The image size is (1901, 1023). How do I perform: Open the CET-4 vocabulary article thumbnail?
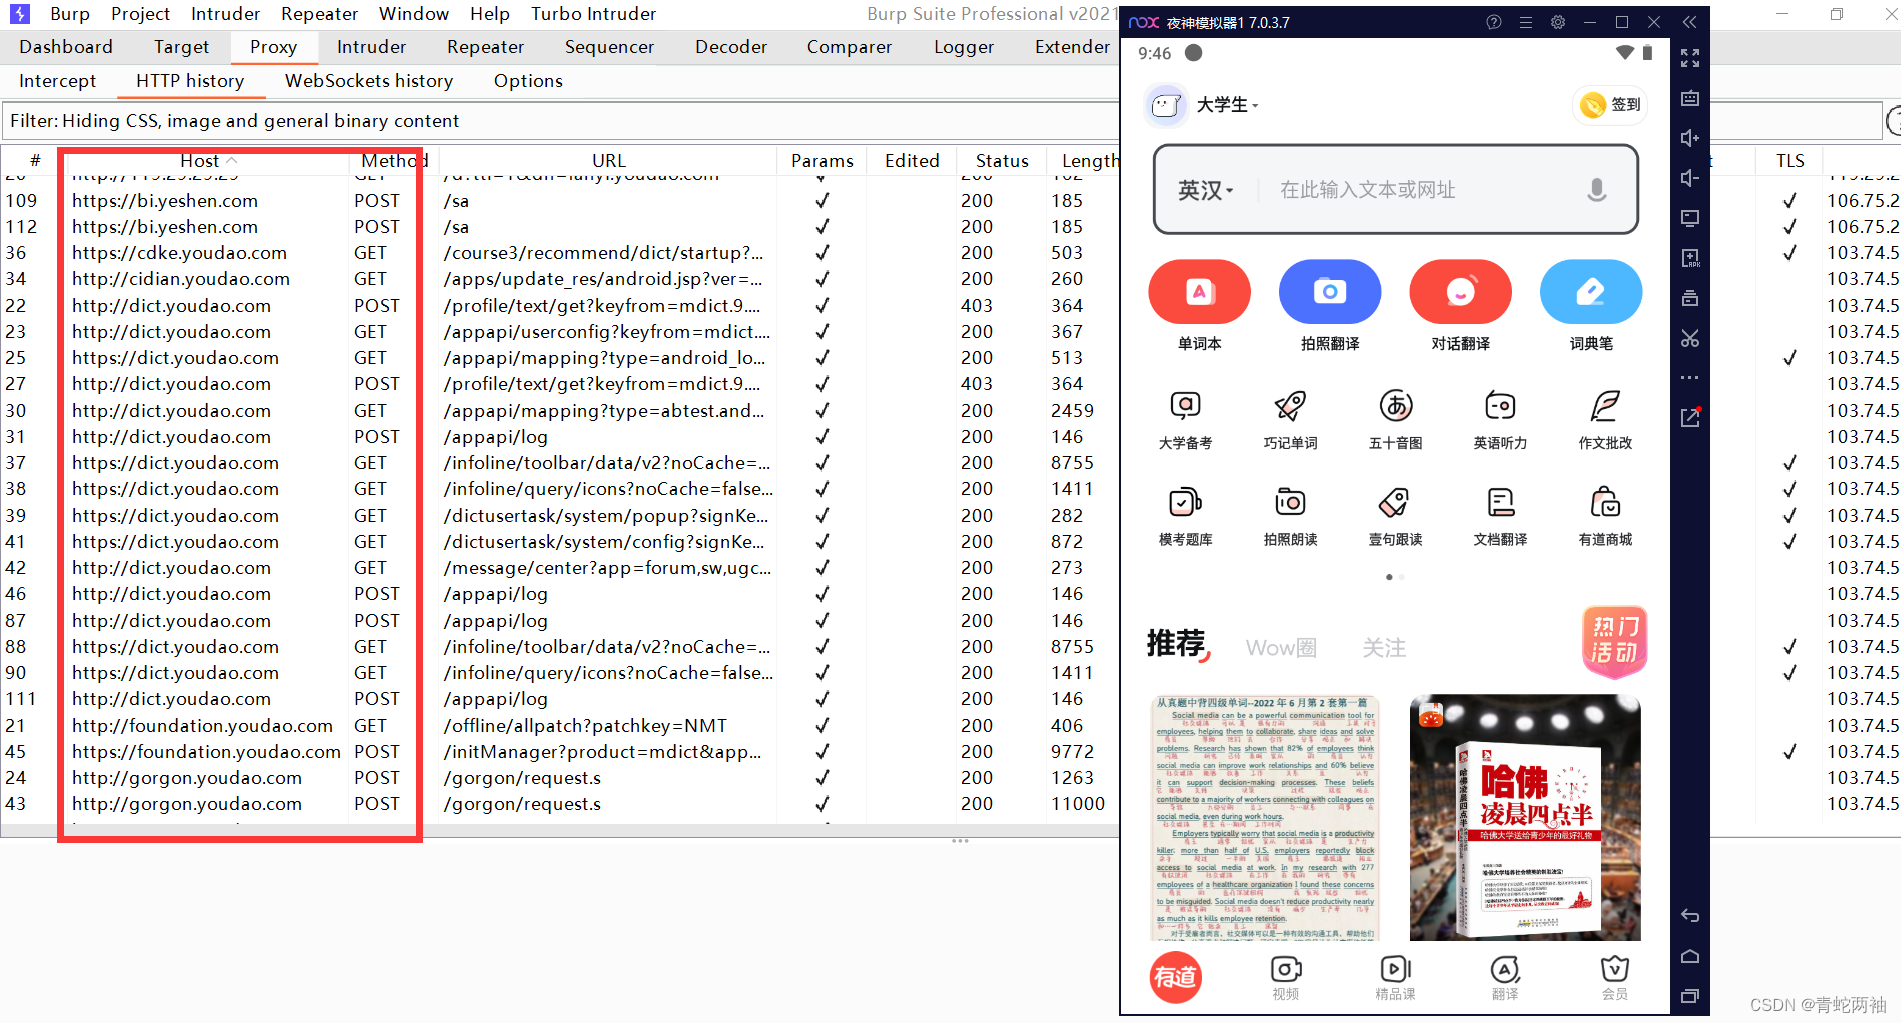[1266, 818]
